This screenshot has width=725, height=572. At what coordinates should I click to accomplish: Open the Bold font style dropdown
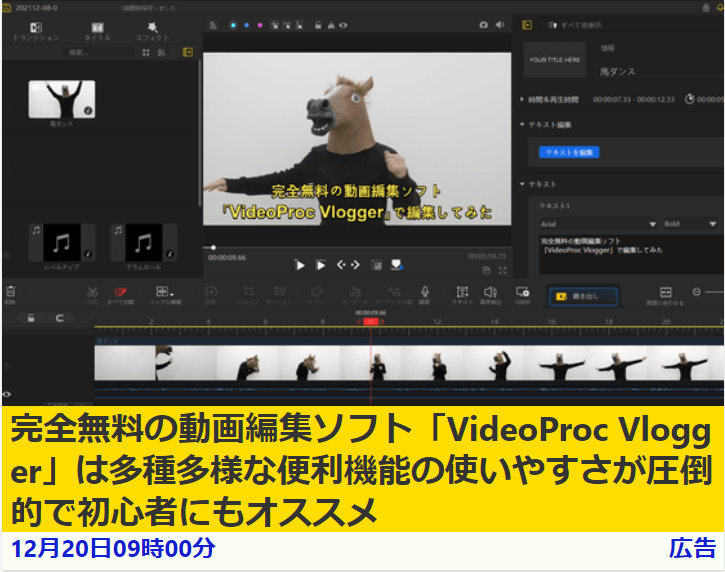[690, 224]
